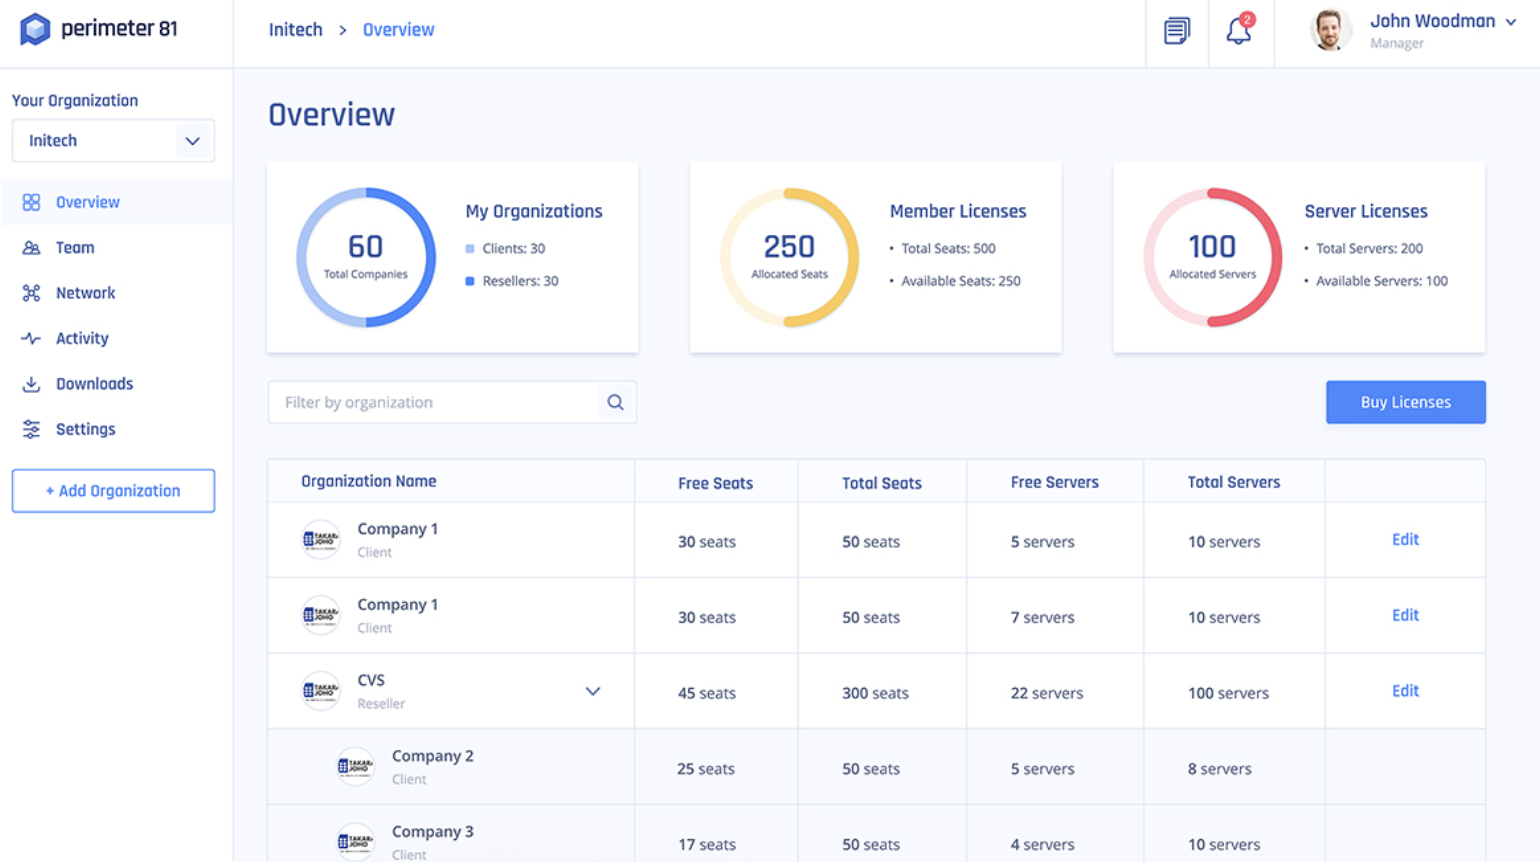
Task: Click the Add Organization button
Action: (x=113, y=491)
